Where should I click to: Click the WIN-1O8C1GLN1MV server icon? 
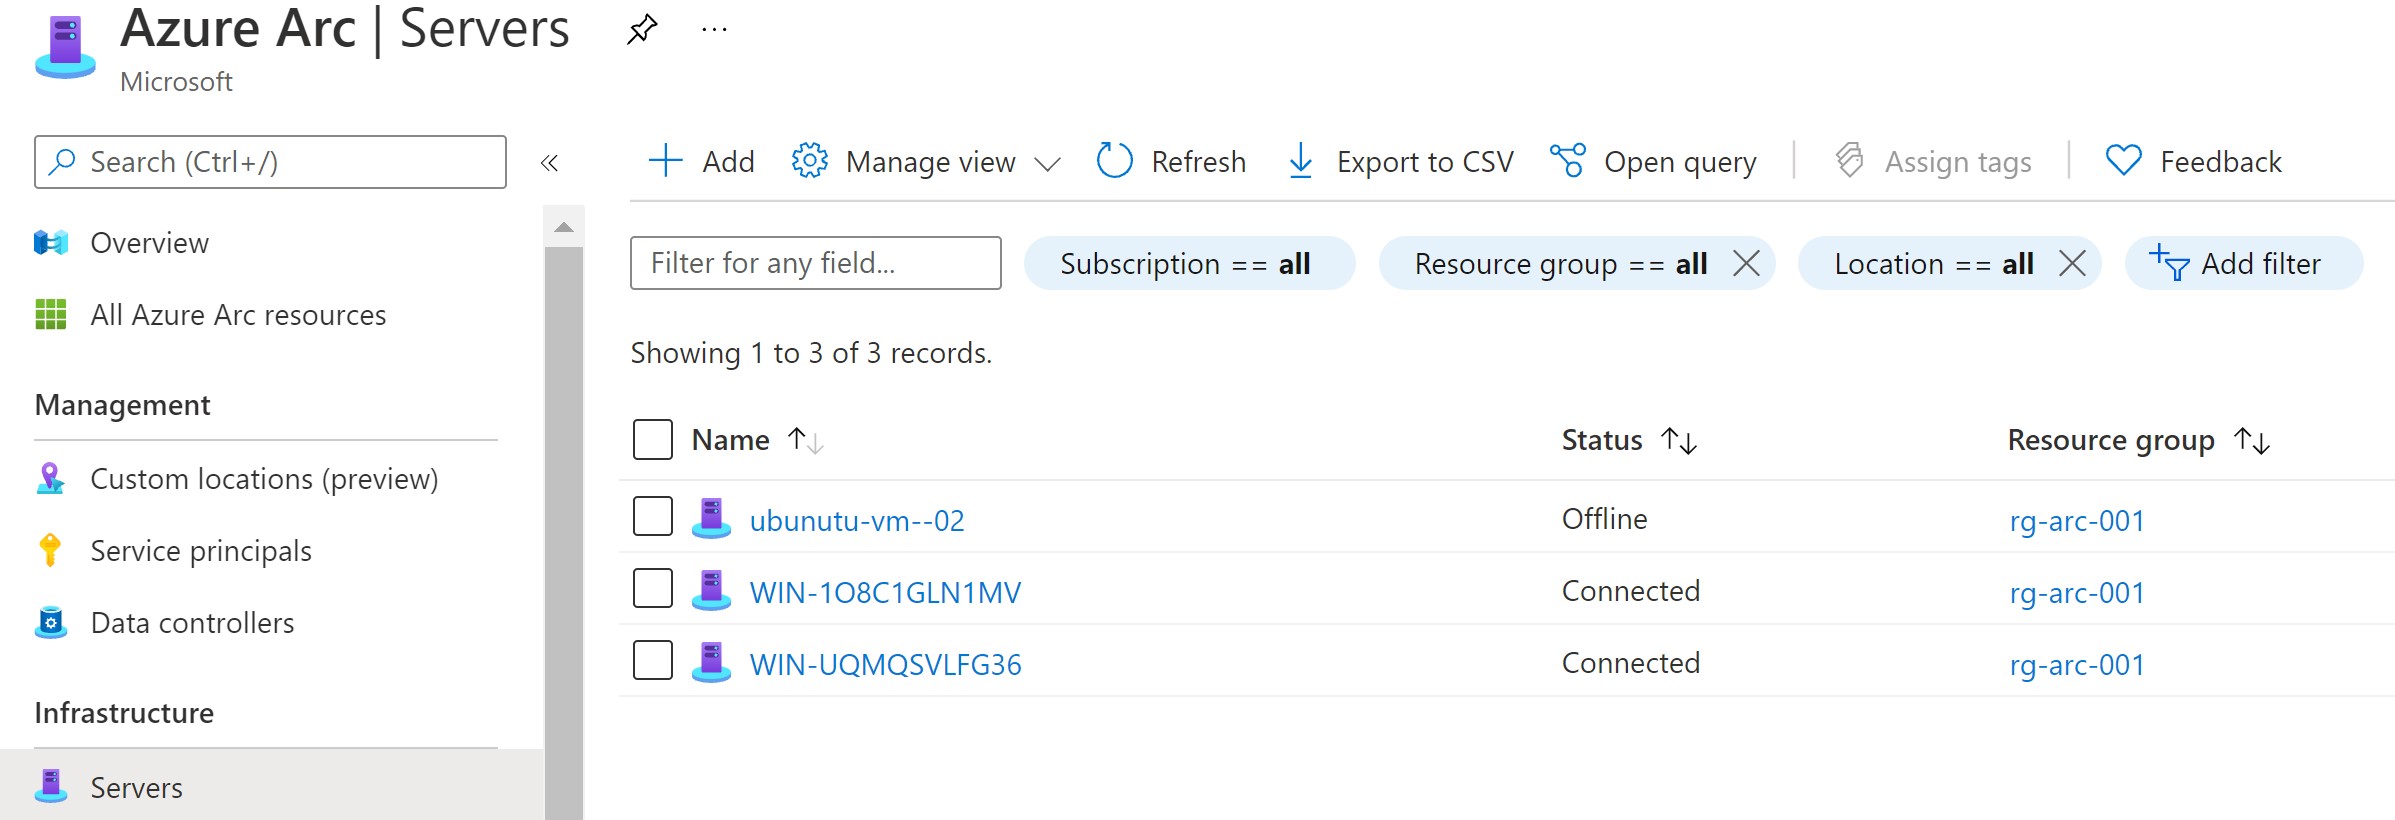[711, 590]
